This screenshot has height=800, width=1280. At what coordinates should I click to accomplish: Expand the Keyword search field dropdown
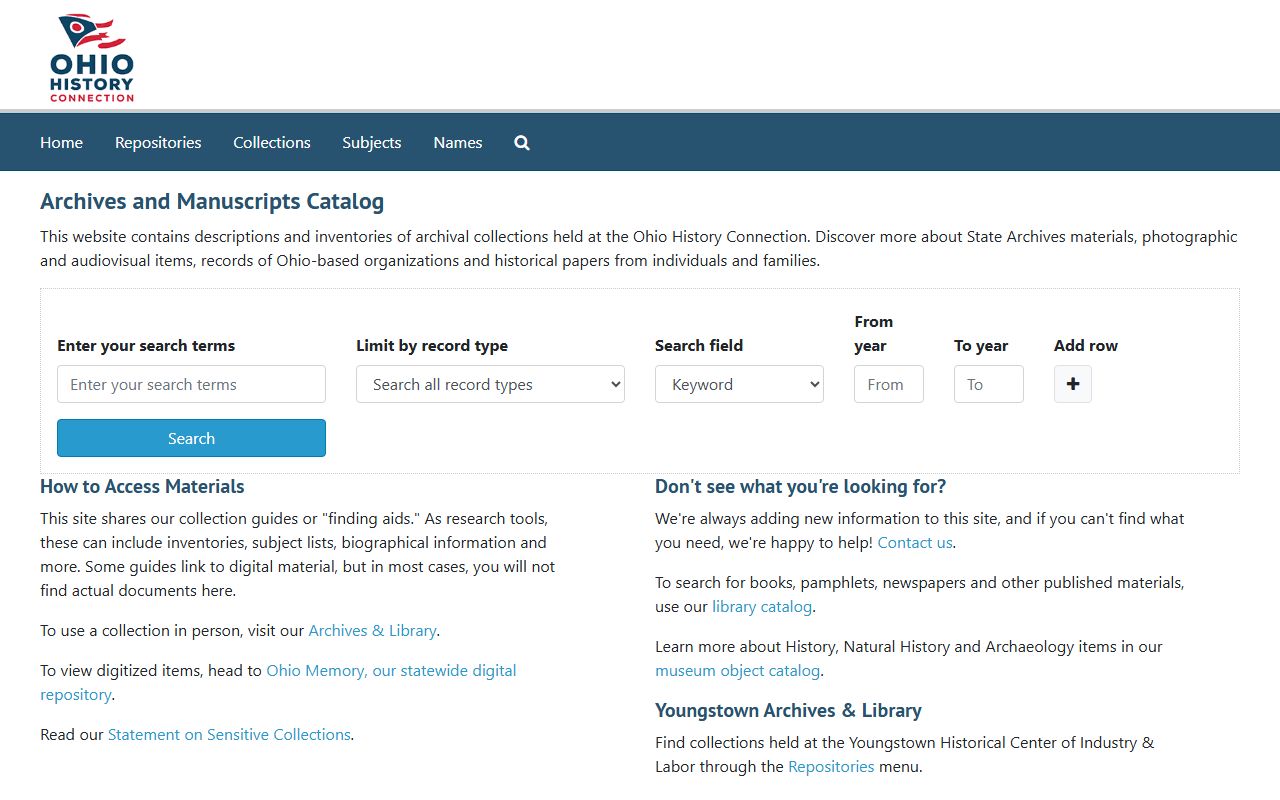[739, 384]
